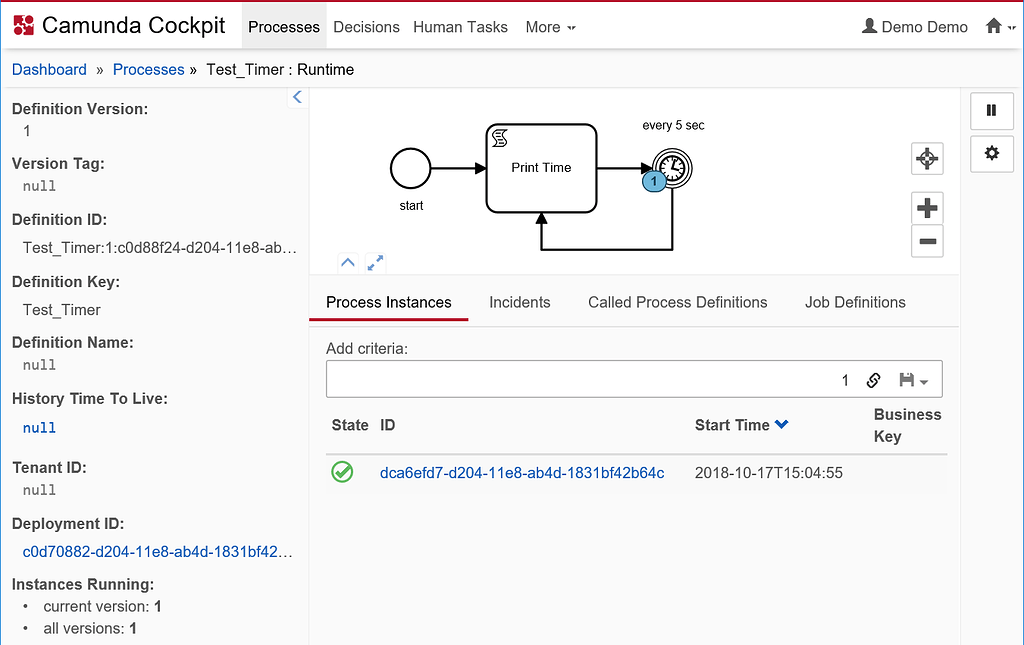Click the Add criteria search field
Image resolution: width=1024 pixels, height=645 pixels.
[x=580, y=380]
